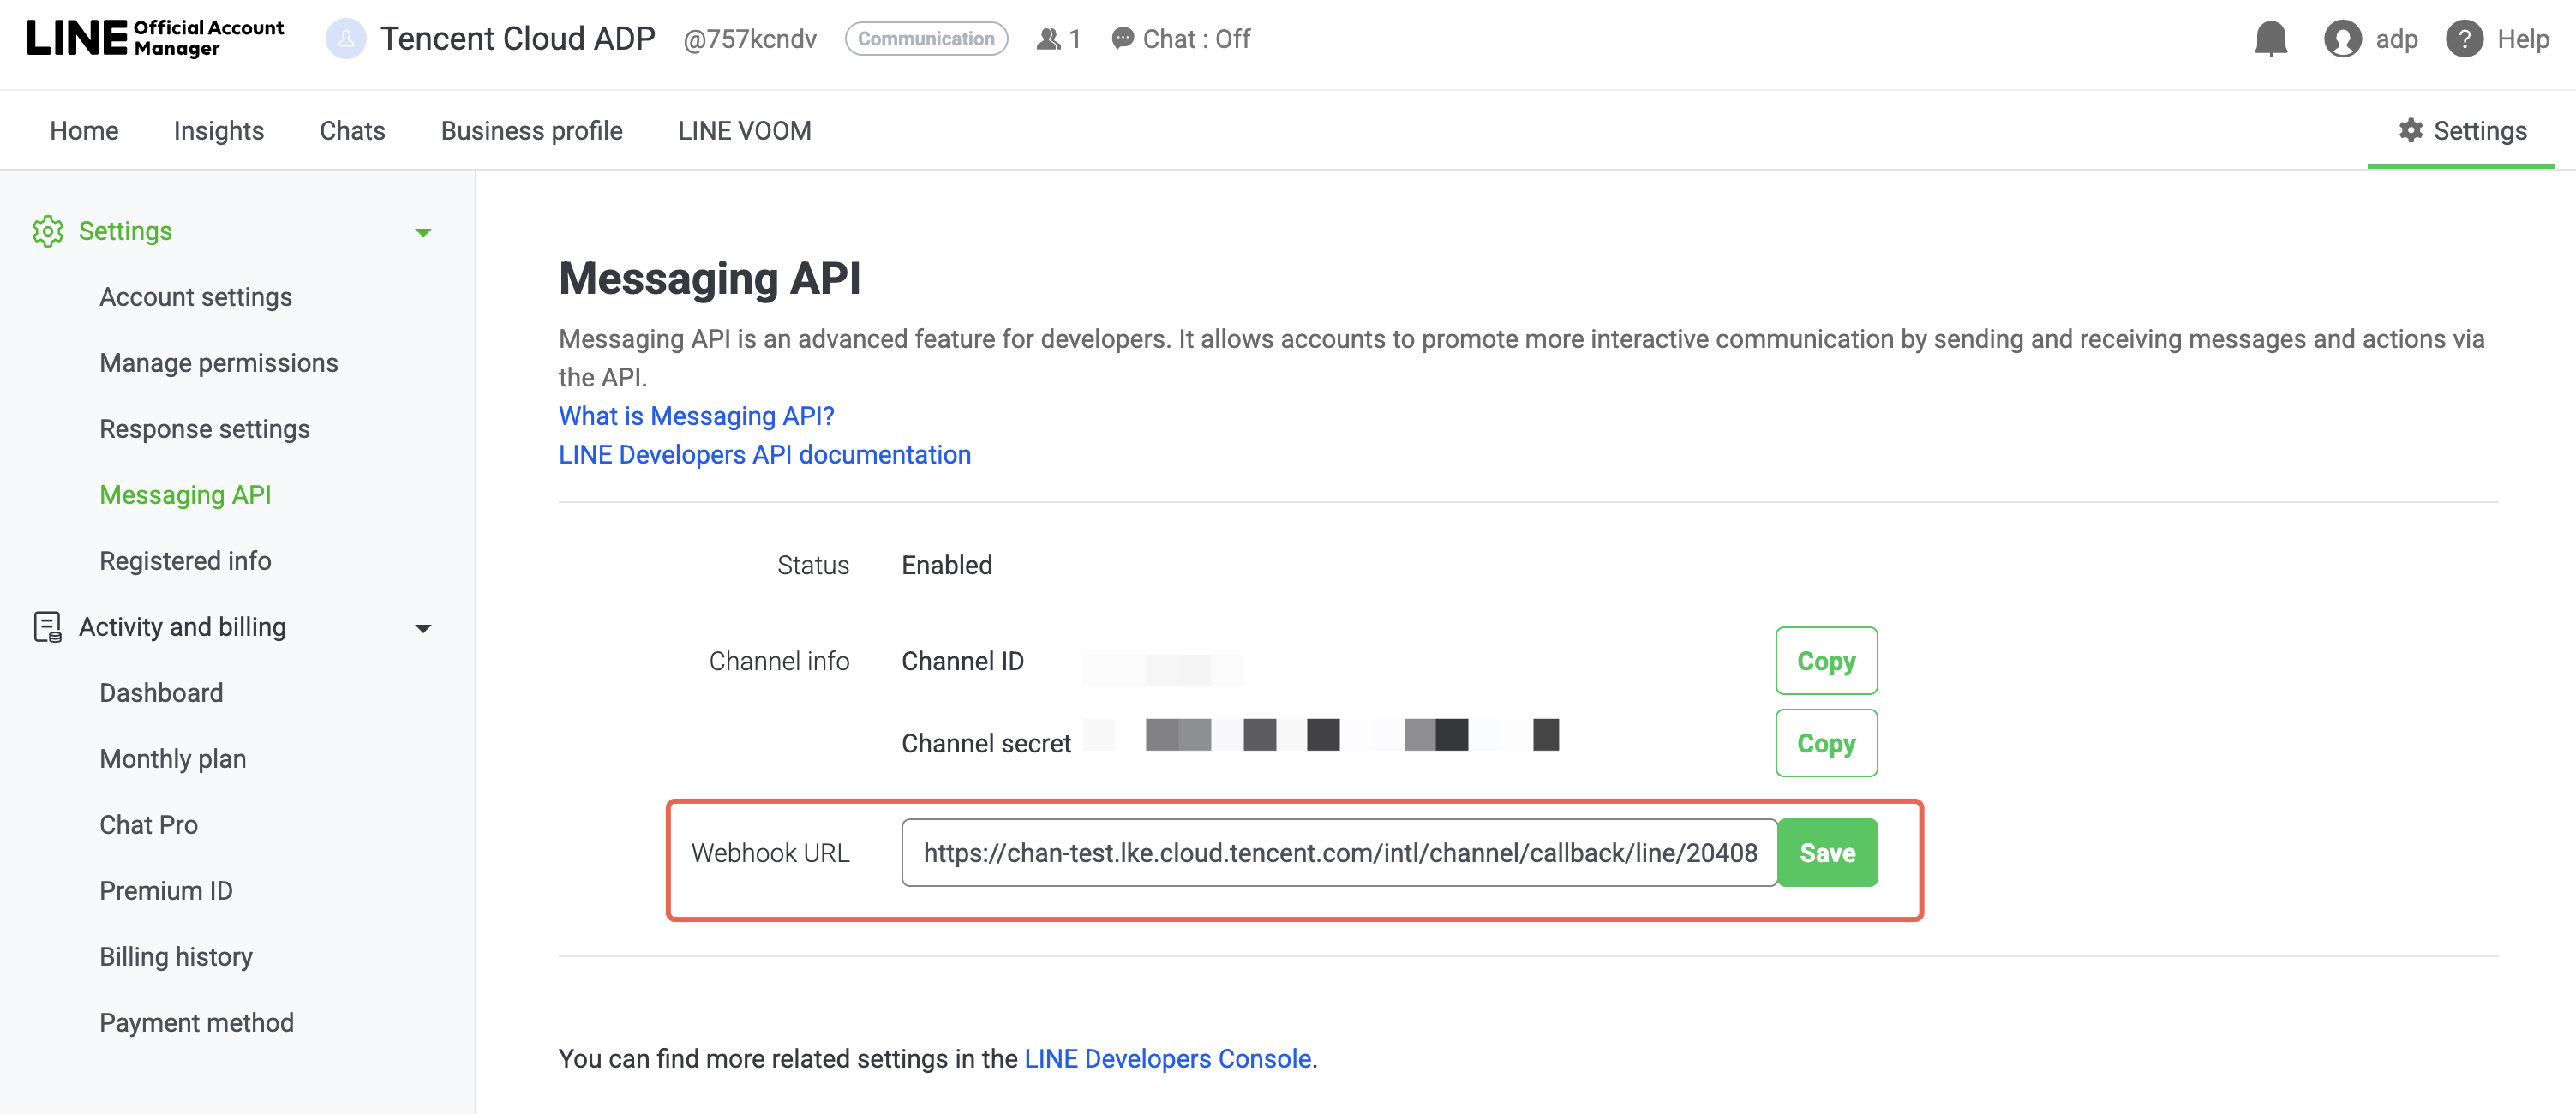Click the Tencent Cloud ADP account avatar
2576x1114 pixels.
coord(345,39)
